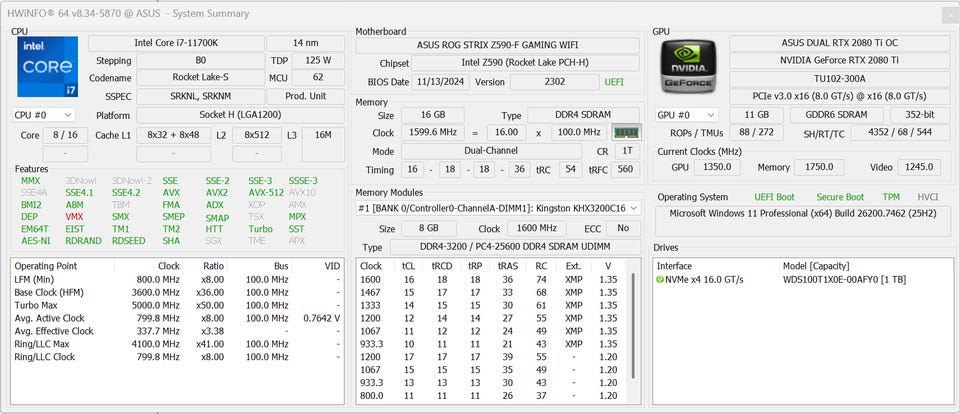This screenshot has height=414, width=960.
Task: Click the AVX-512 feature label
Action: [x=265, y=193]
